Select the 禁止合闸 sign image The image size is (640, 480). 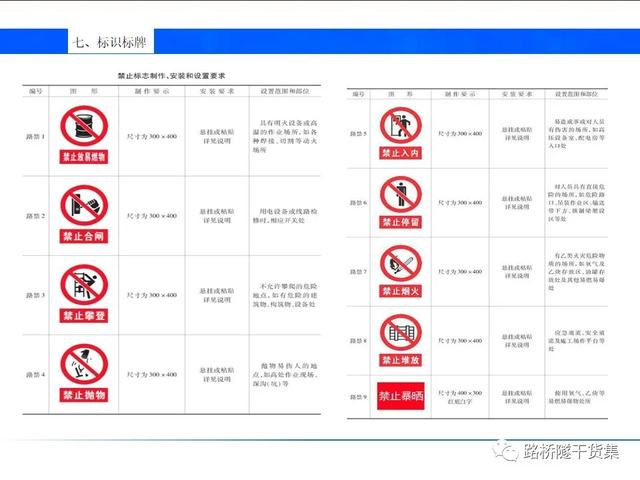(x=83, y=214)
